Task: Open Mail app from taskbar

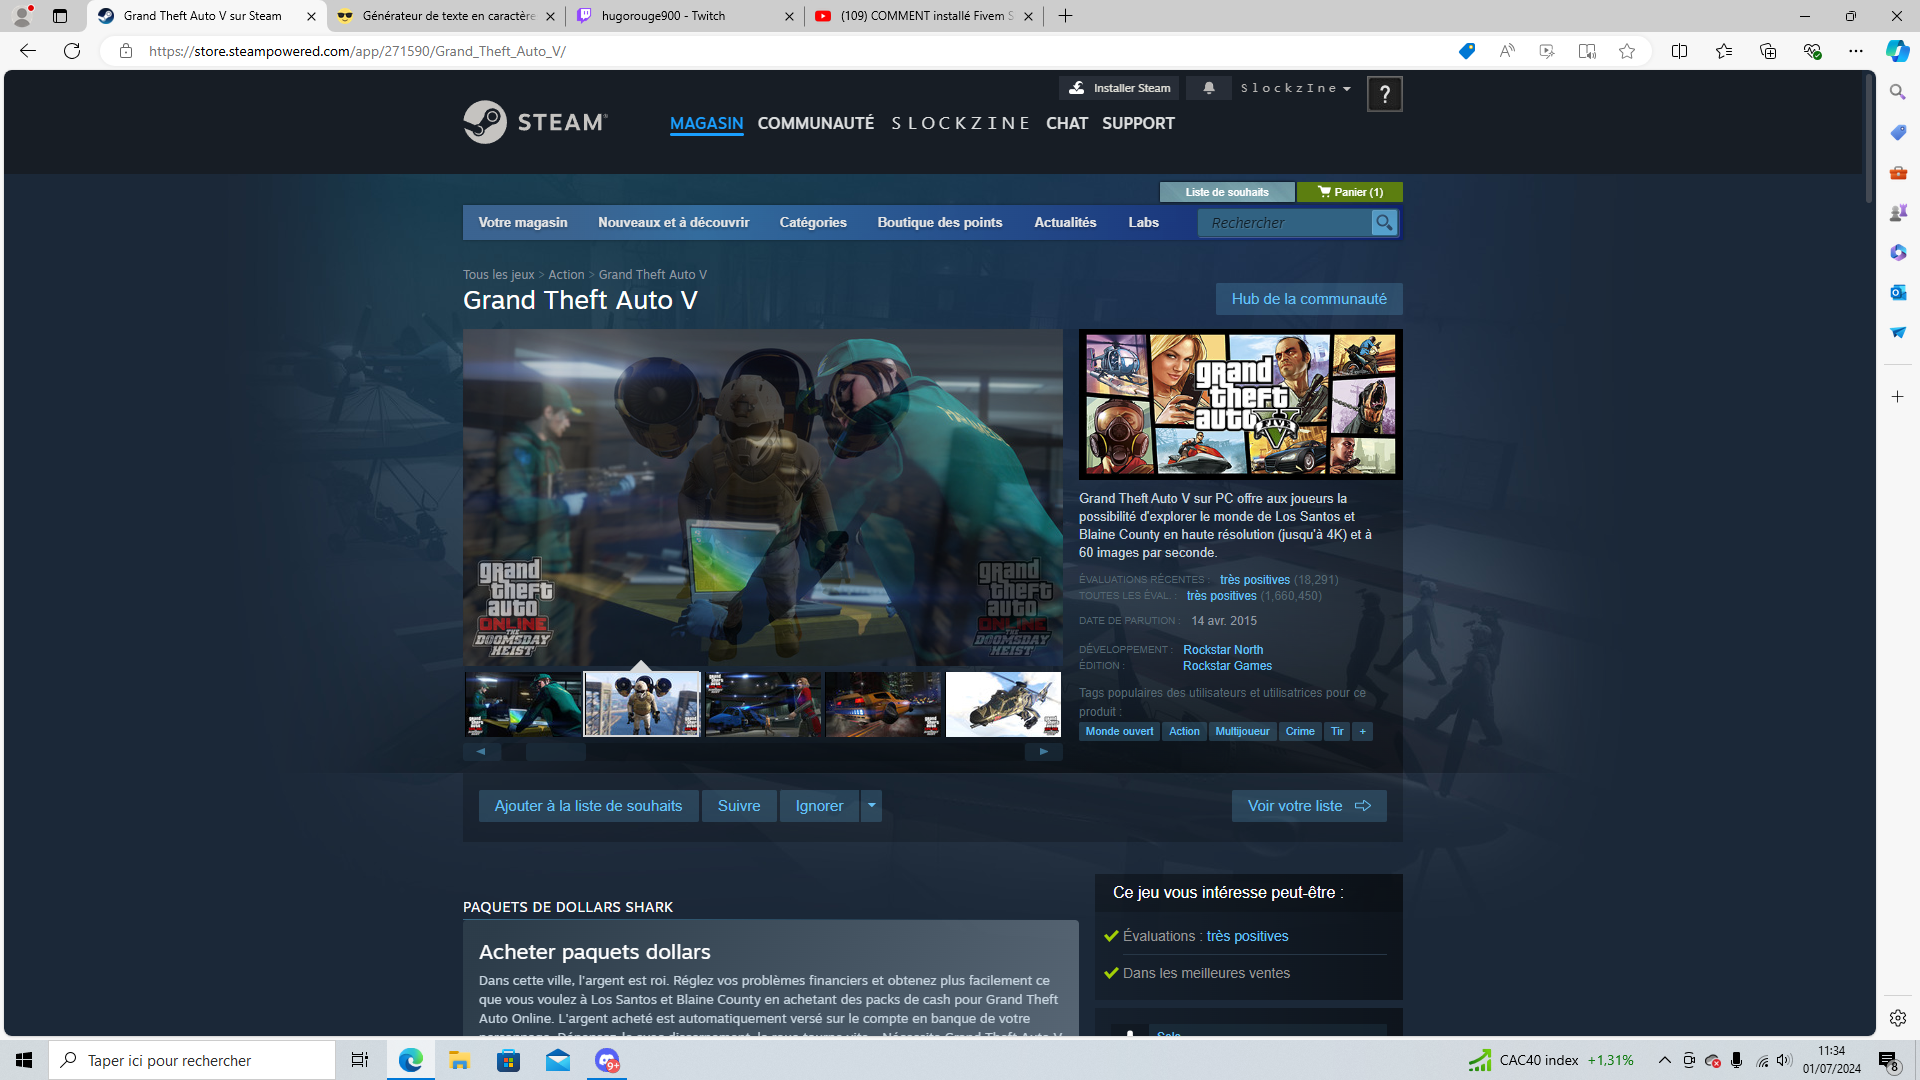Action: point(557,1060)
